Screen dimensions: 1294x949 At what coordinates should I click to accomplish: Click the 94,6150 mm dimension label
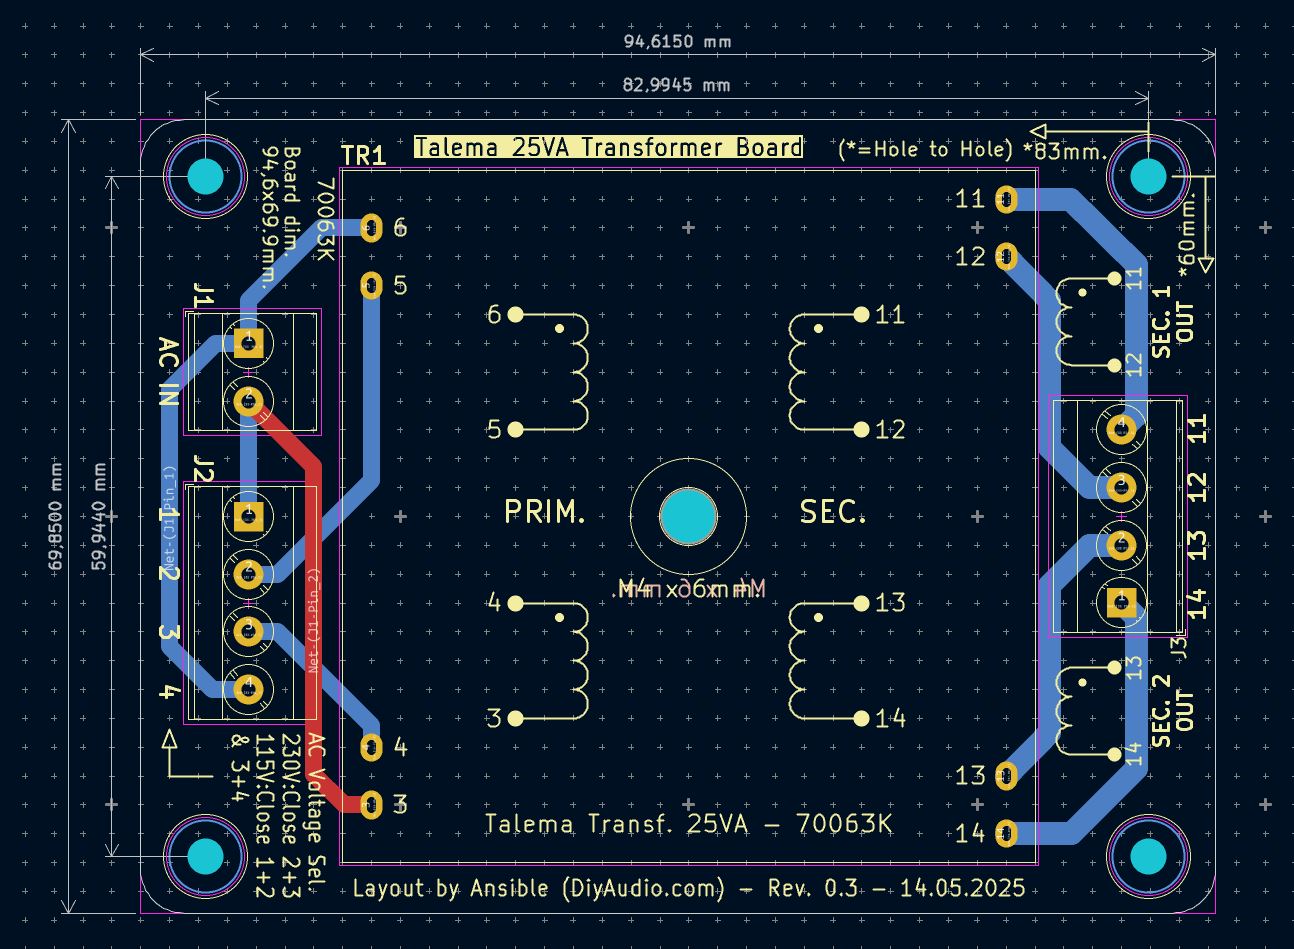[x=677, y=42]
